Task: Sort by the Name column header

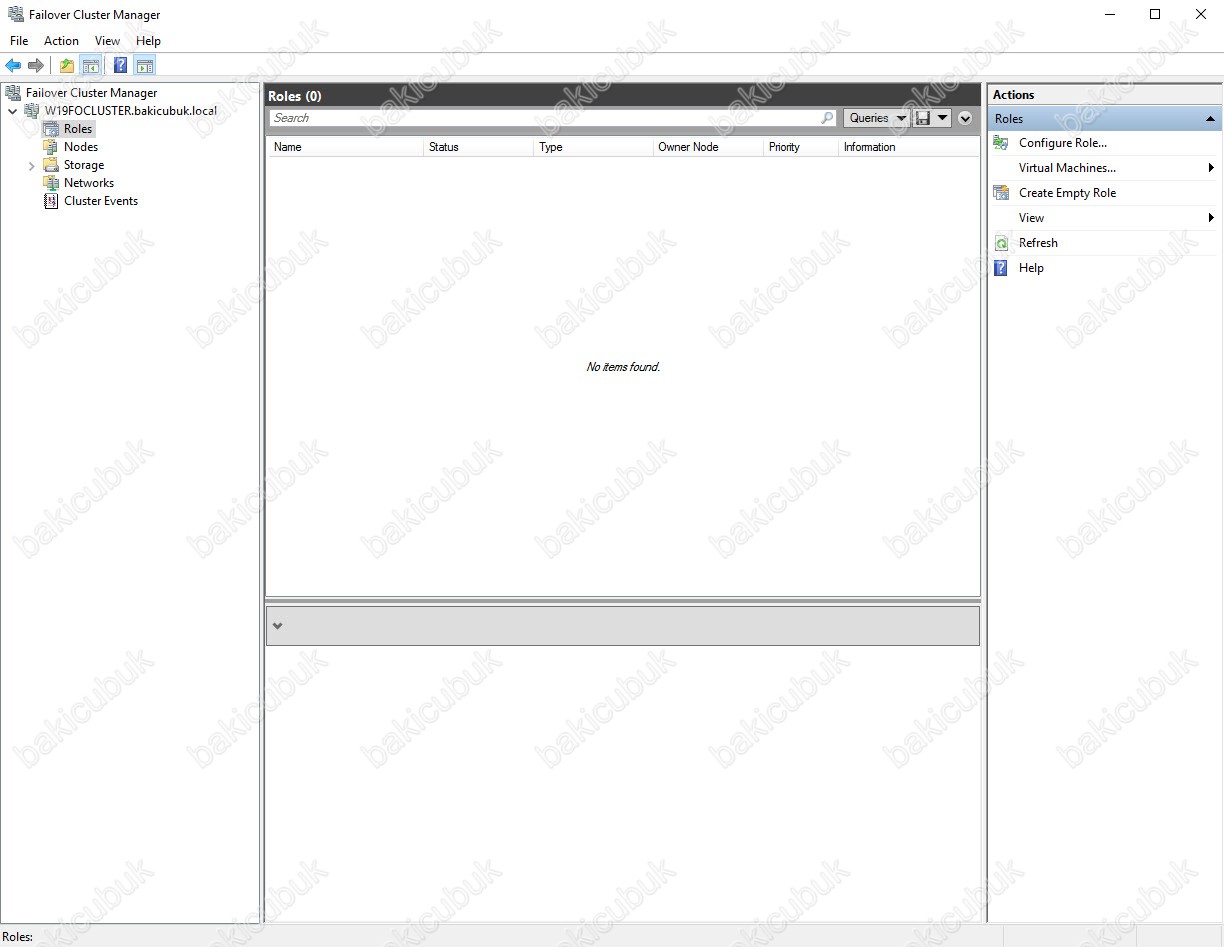Action: 346,147
